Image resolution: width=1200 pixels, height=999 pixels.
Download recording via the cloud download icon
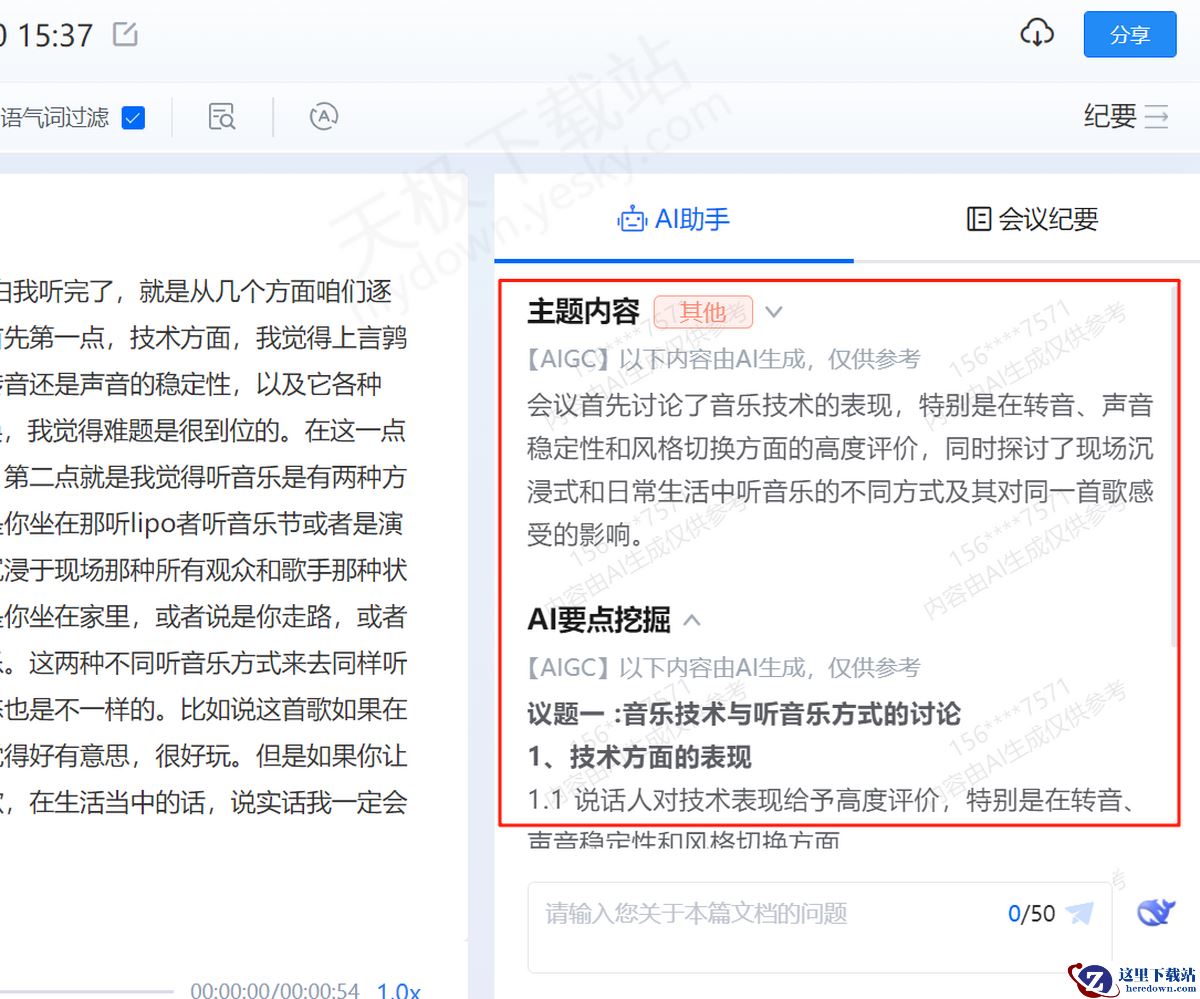(x=1038, y=33)
